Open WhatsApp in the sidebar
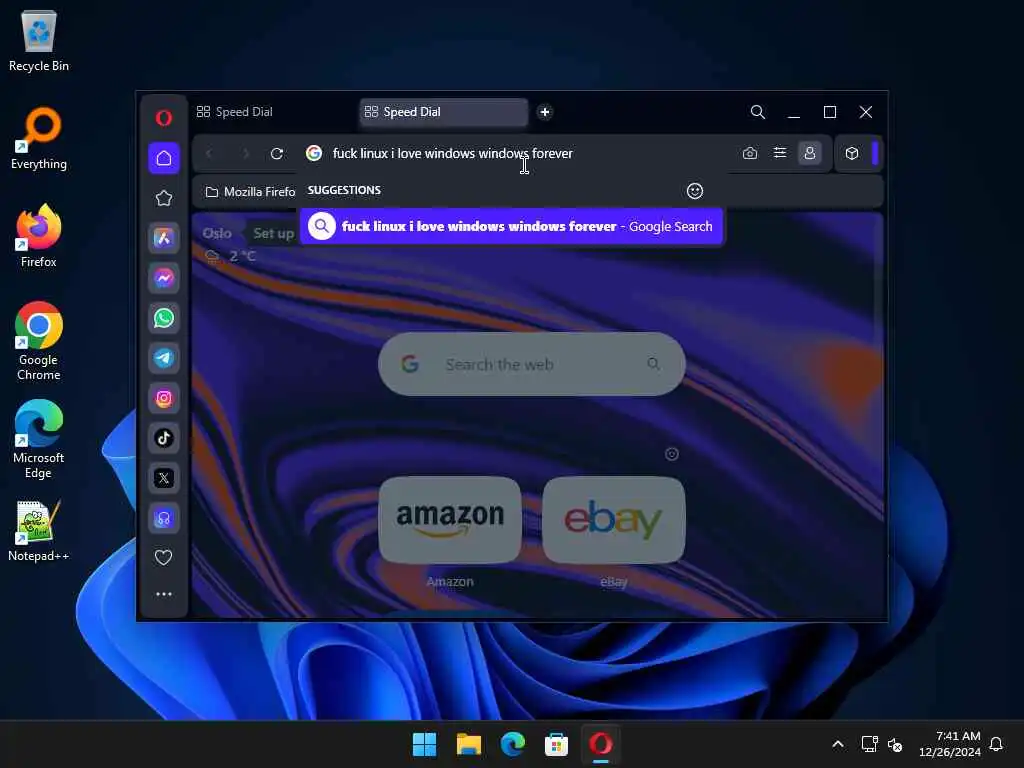Image resolution: width=1024 pixels, height=768 pixels. click(164, 318)
